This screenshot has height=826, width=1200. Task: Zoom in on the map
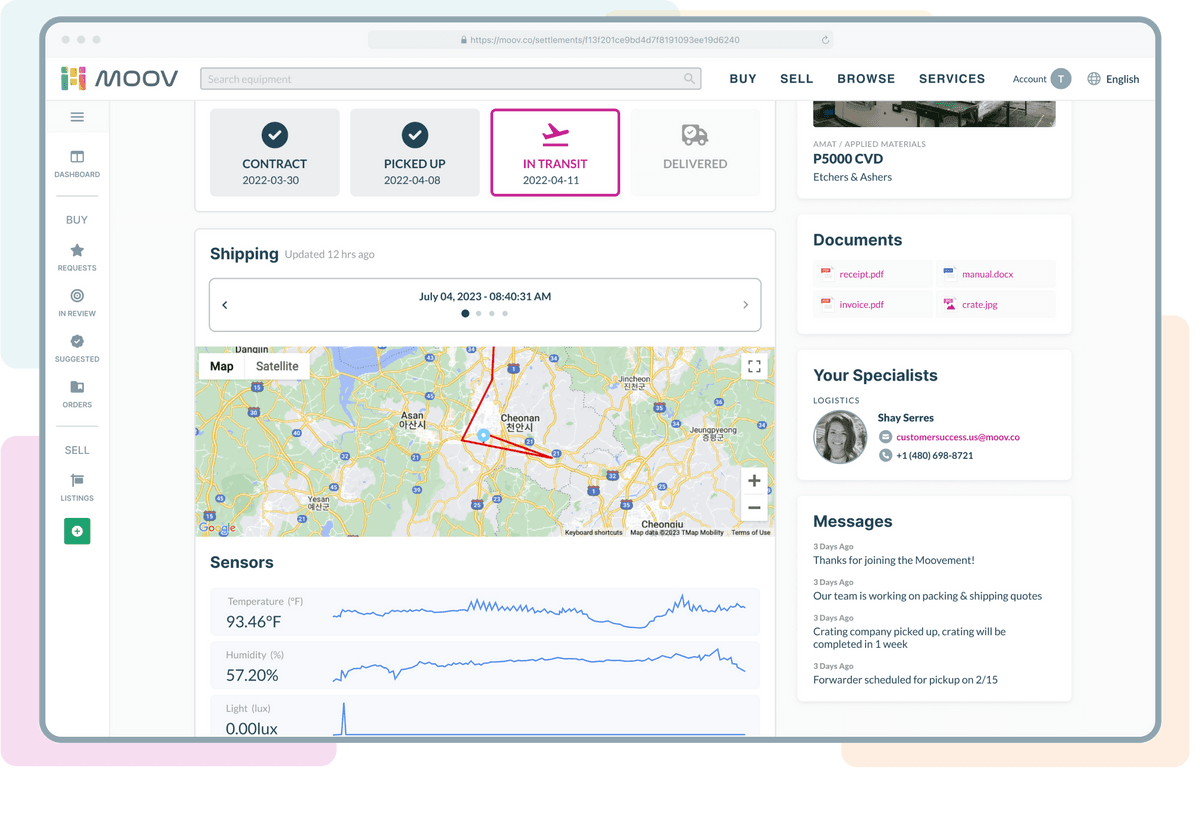point(754,481)
